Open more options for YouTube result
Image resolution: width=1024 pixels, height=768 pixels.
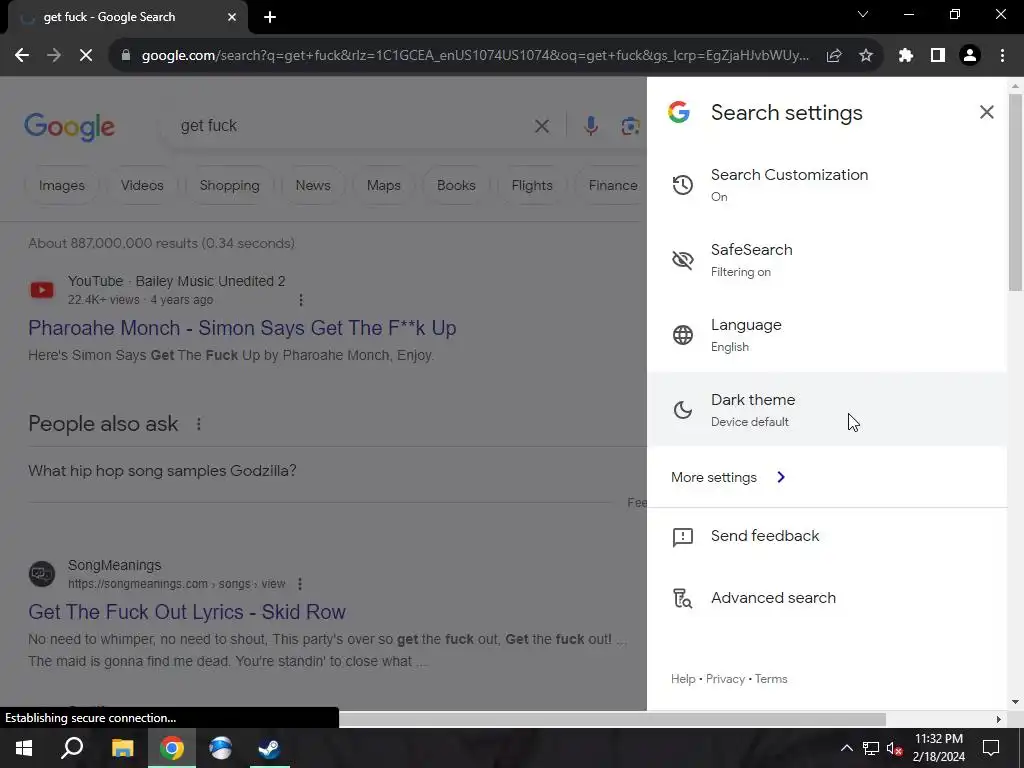tap(300, 300)
